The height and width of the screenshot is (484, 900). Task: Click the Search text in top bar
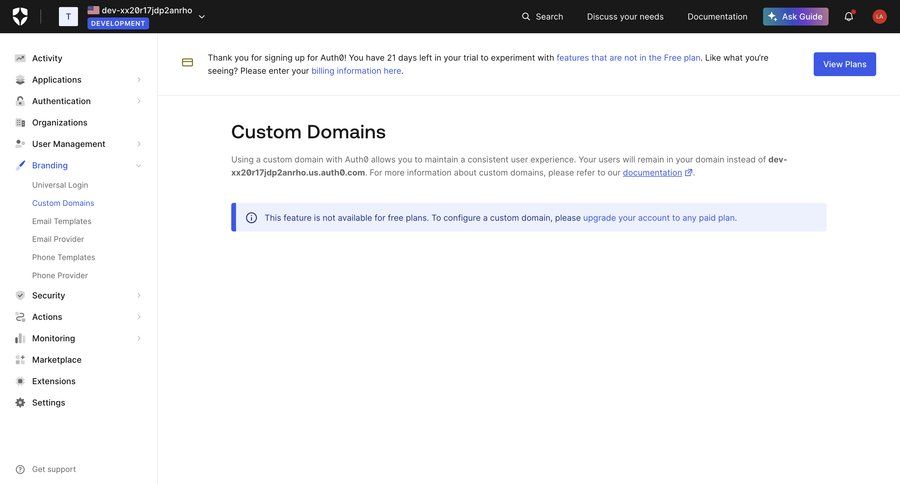tap(549, 17)
